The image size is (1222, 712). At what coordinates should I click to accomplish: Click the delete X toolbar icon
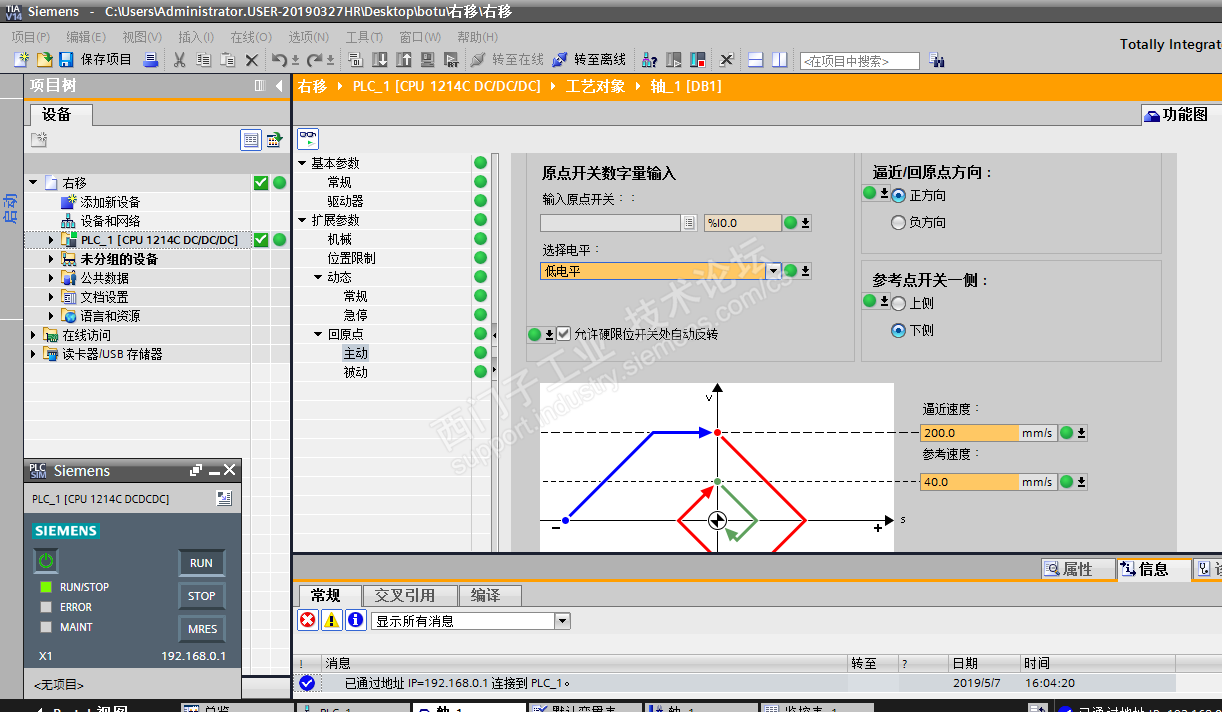pyautogui.click(x=252, y=60)
